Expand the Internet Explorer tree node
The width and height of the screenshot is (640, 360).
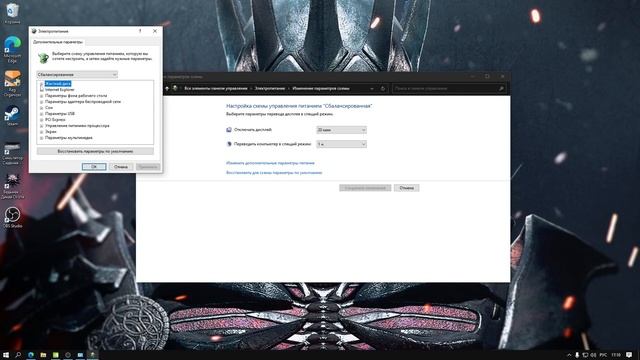[x=42, y=89]
